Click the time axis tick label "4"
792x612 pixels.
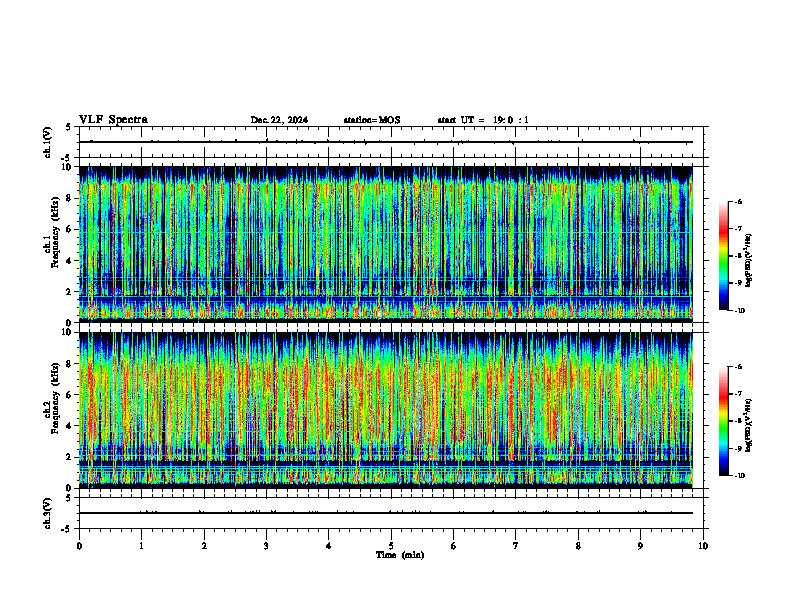(x=329, y=546)
